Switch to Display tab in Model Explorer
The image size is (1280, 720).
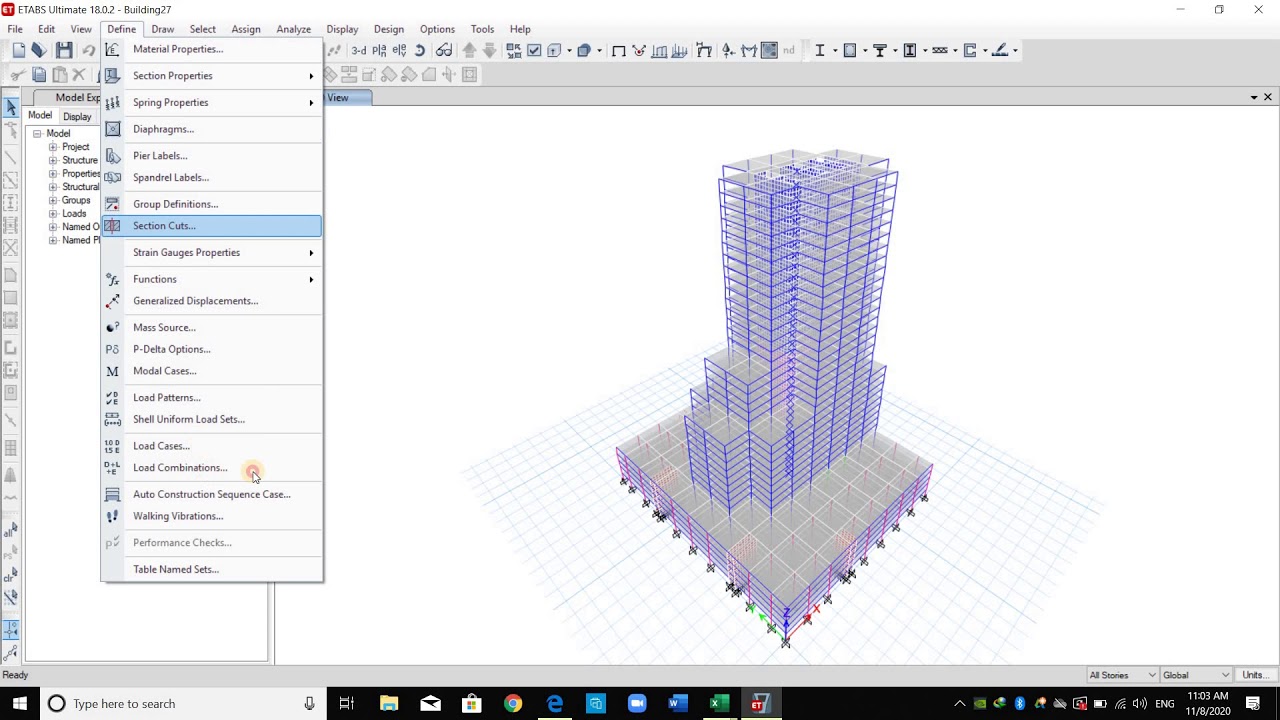pyautogui.click(x=77, y=116)
